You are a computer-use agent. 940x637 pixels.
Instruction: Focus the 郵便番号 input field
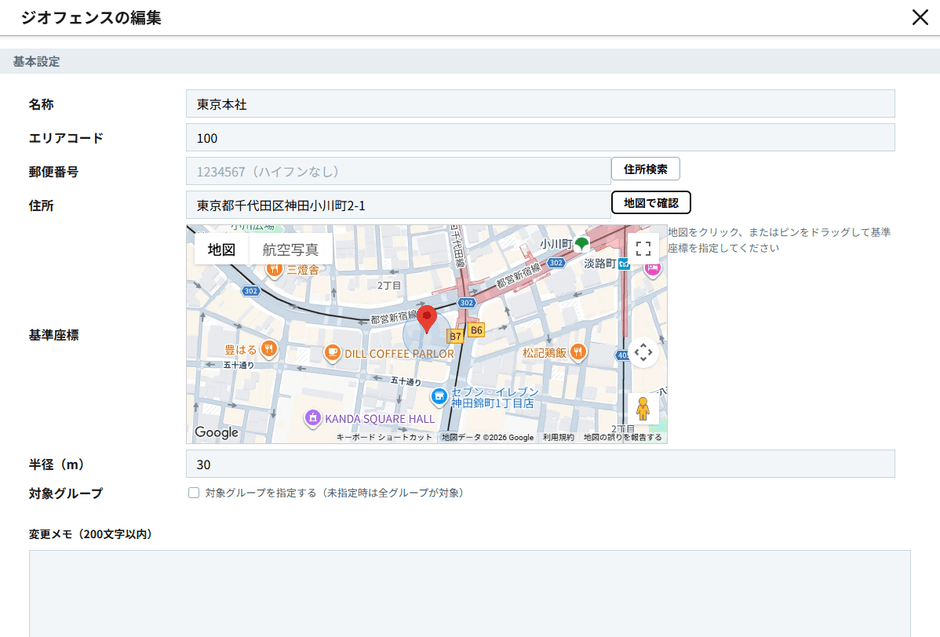tap(398, 171)
